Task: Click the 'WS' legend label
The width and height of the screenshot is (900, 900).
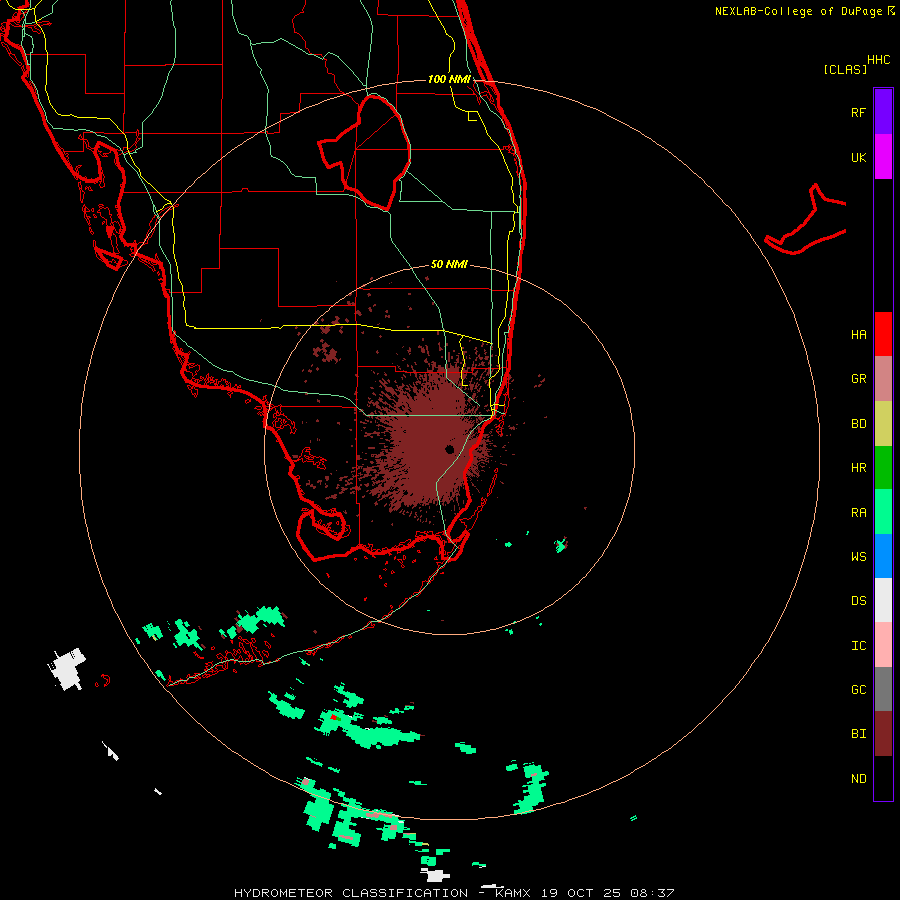Action: click(x=858, y=557)
